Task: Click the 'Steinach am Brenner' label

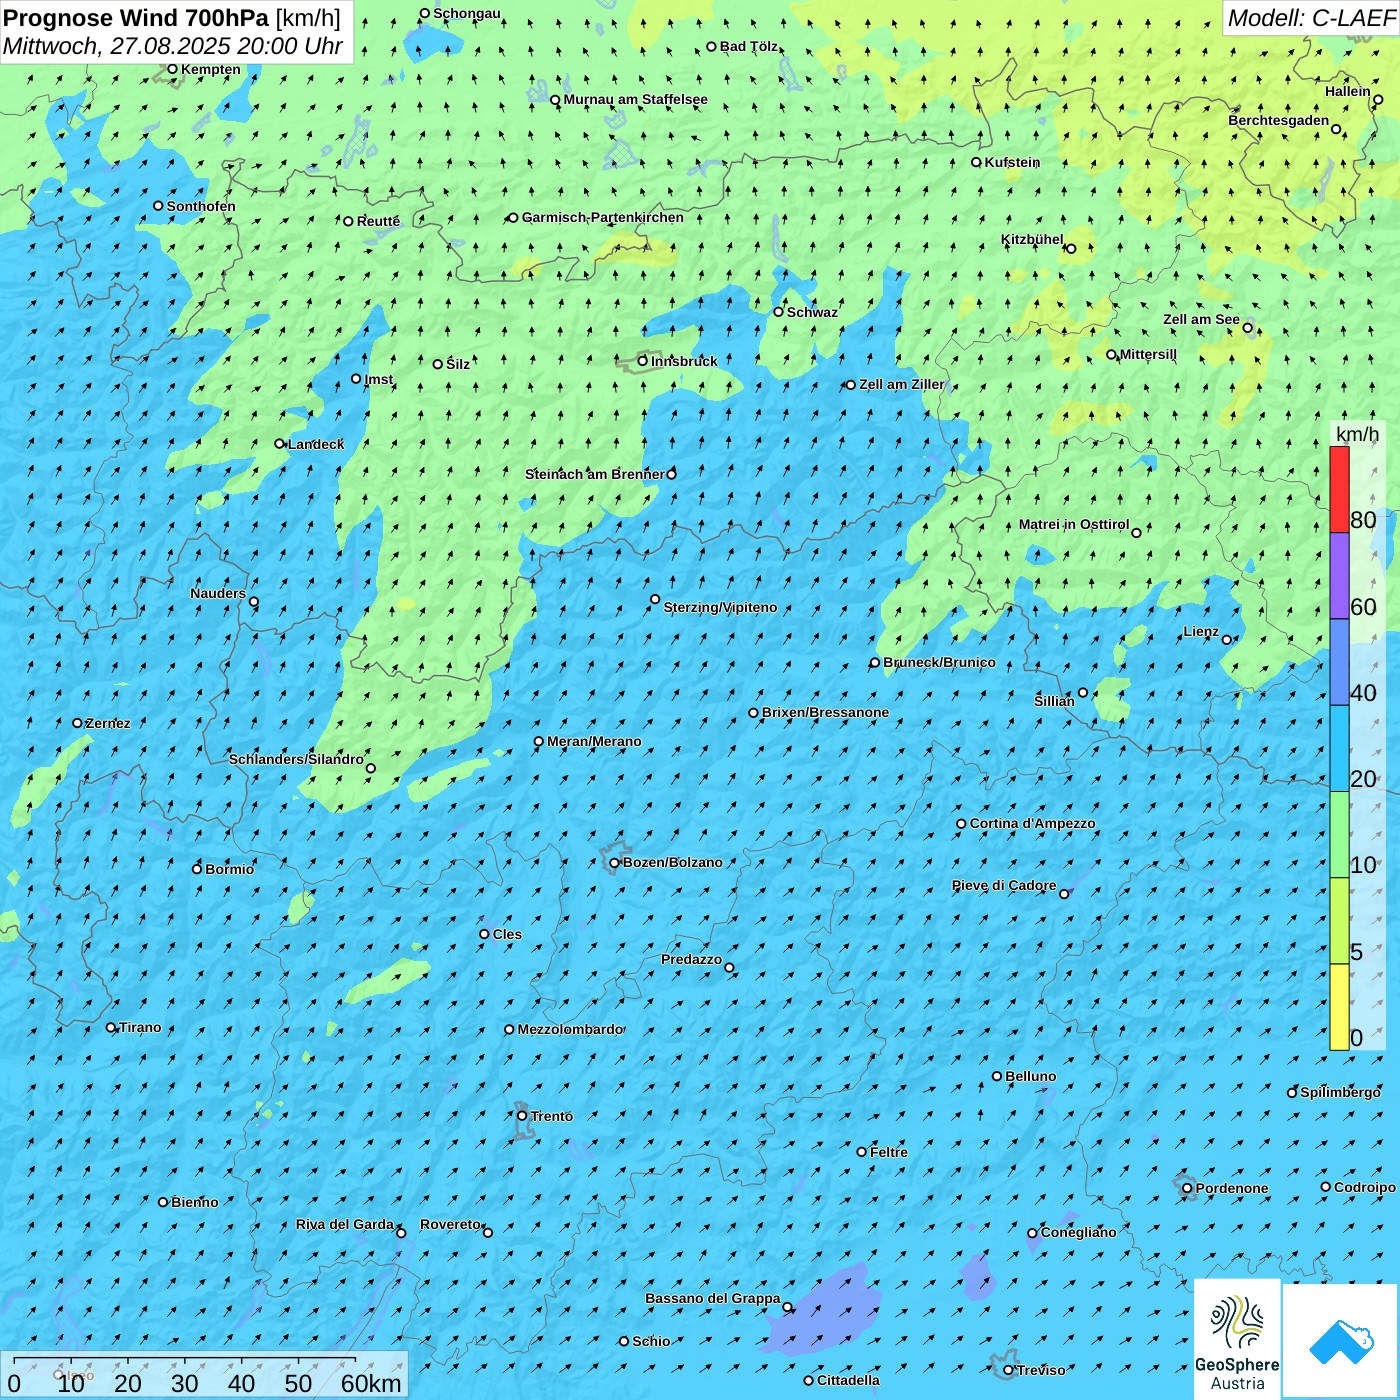Action: point(594,474)
